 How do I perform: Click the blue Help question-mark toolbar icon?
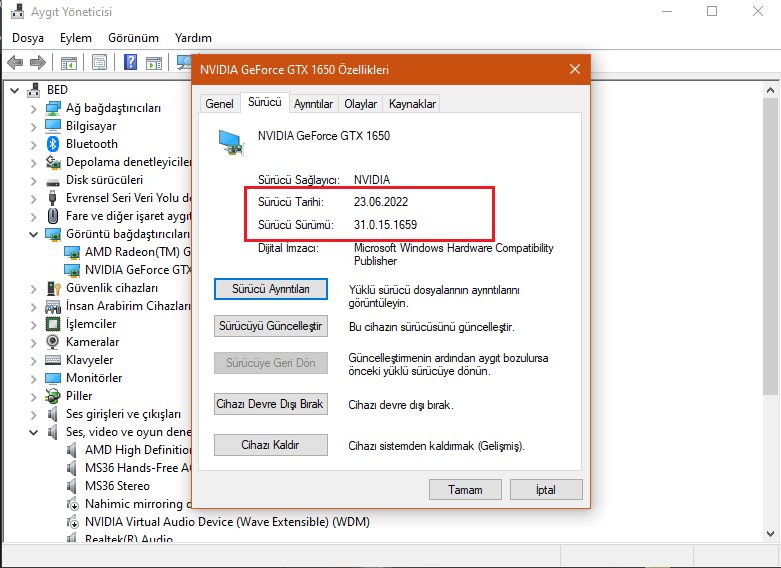click(x=130, y=62)
